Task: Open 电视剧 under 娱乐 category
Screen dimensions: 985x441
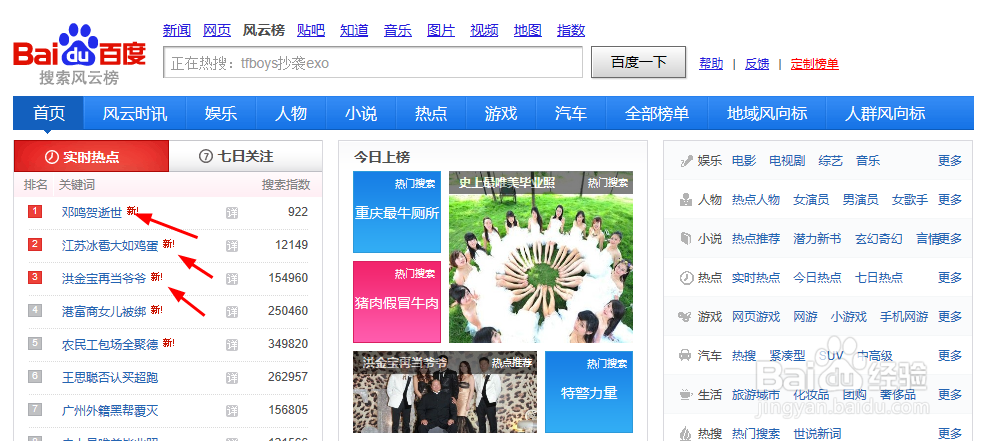Action: coord(787,161)
